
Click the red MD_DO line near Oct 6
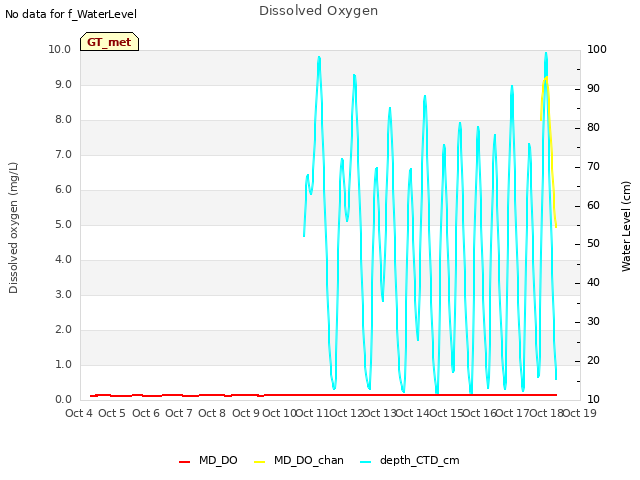tap(146, 396)
